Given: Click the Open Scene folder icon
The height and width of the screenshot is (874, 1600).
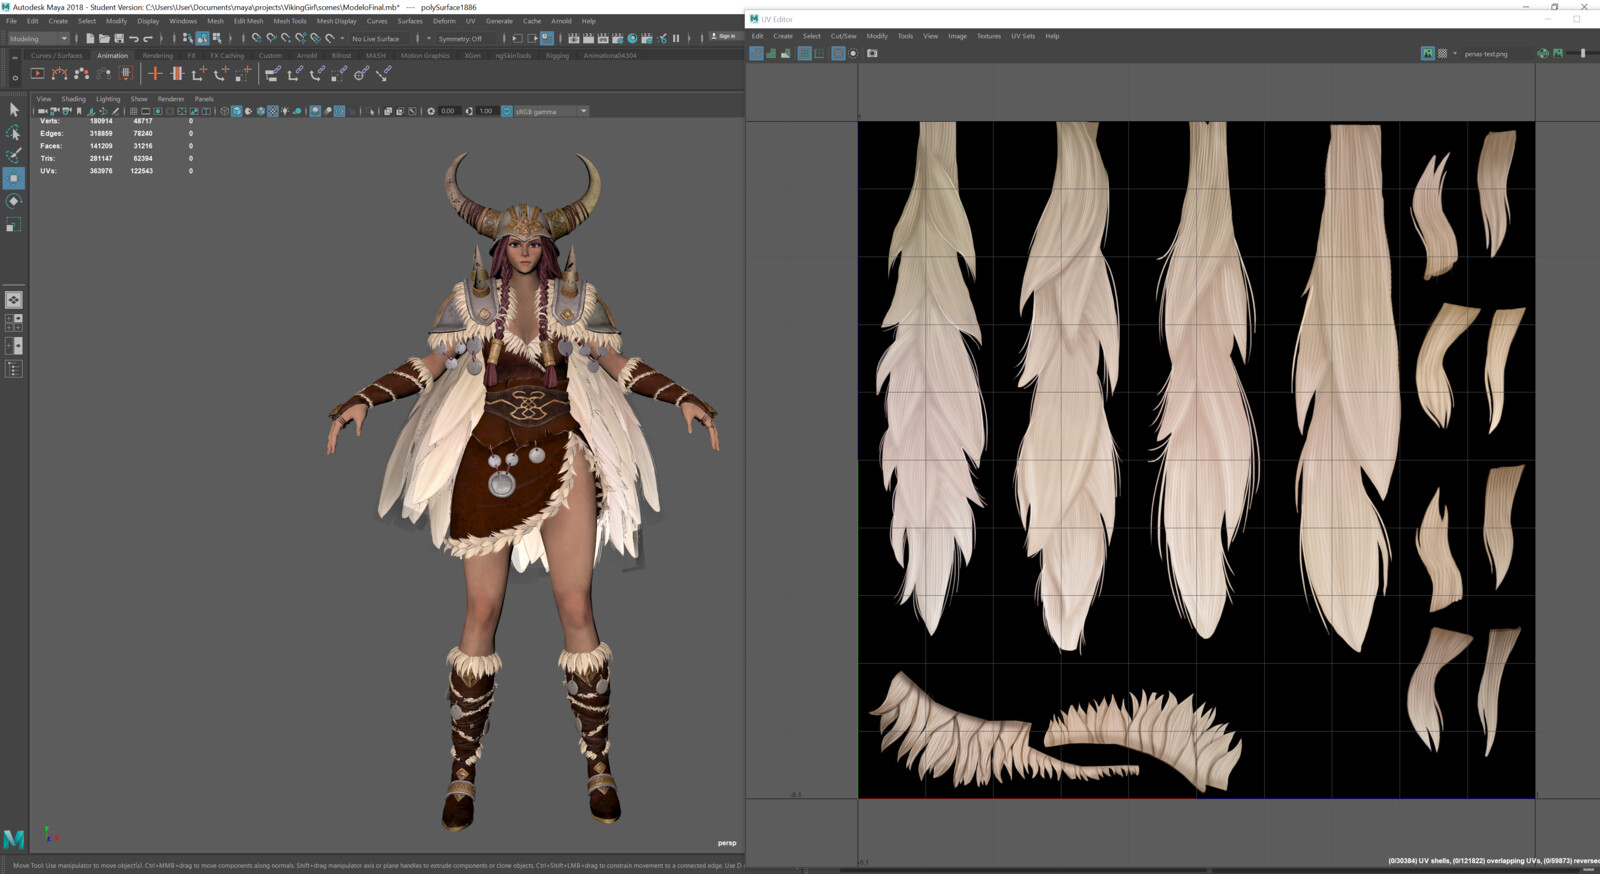Looking at the screenshot, I should point(104,38).
